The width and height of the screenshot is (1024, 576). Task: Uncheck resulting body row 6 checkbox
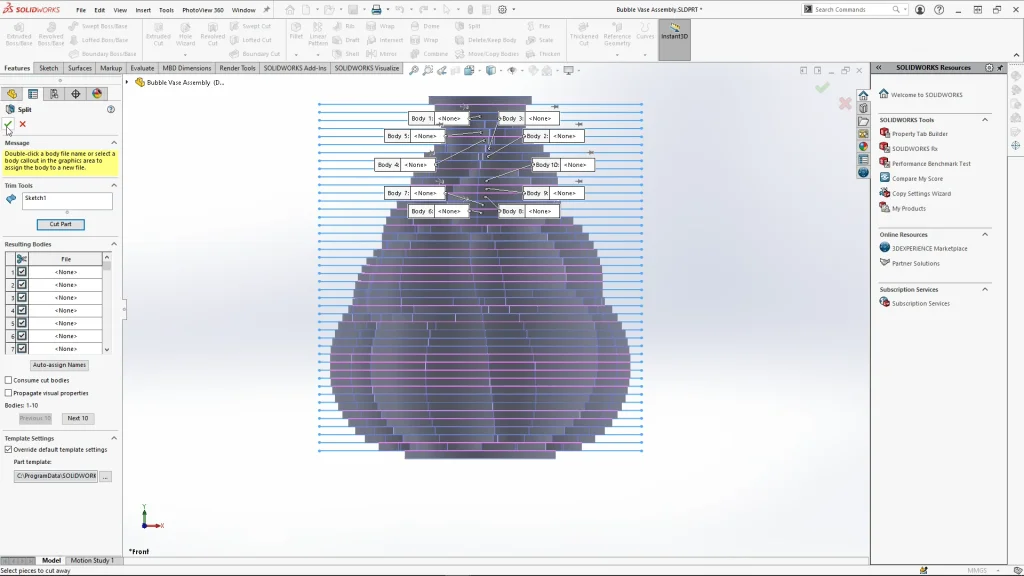pos(22,336)
